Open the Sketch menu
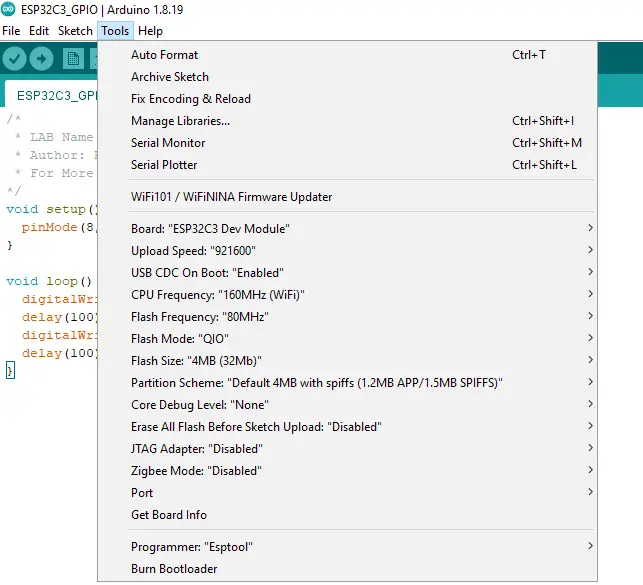643x585 pixels. (x=75, y=31)
